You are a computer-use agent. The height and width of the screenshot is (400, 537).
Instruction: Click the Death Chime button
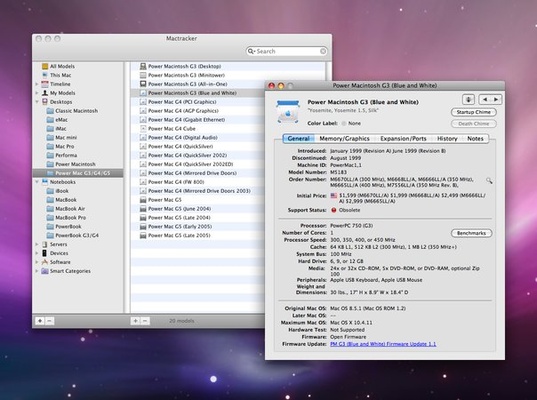pyautogui.click(x=474, y=124)
